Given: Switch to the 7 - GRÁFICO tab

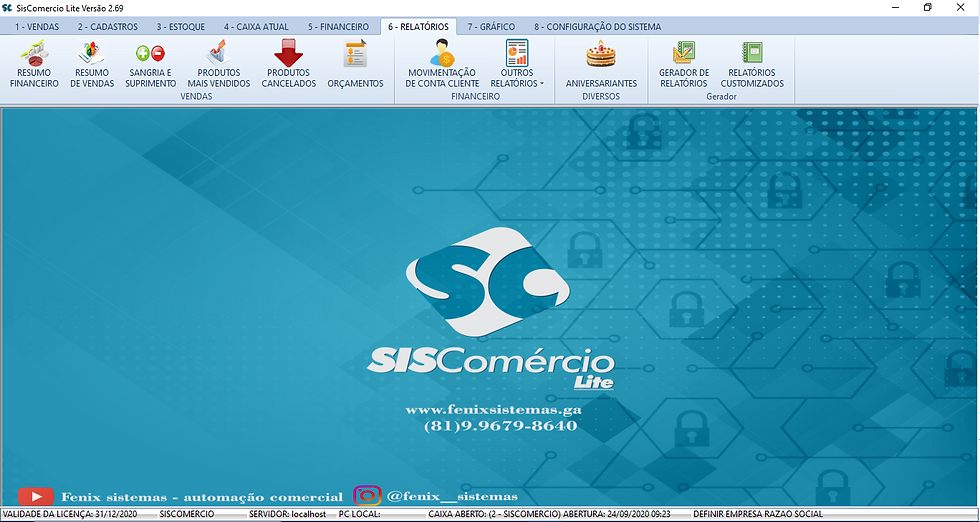Looking at the screenshot, I should click(491, 27).
